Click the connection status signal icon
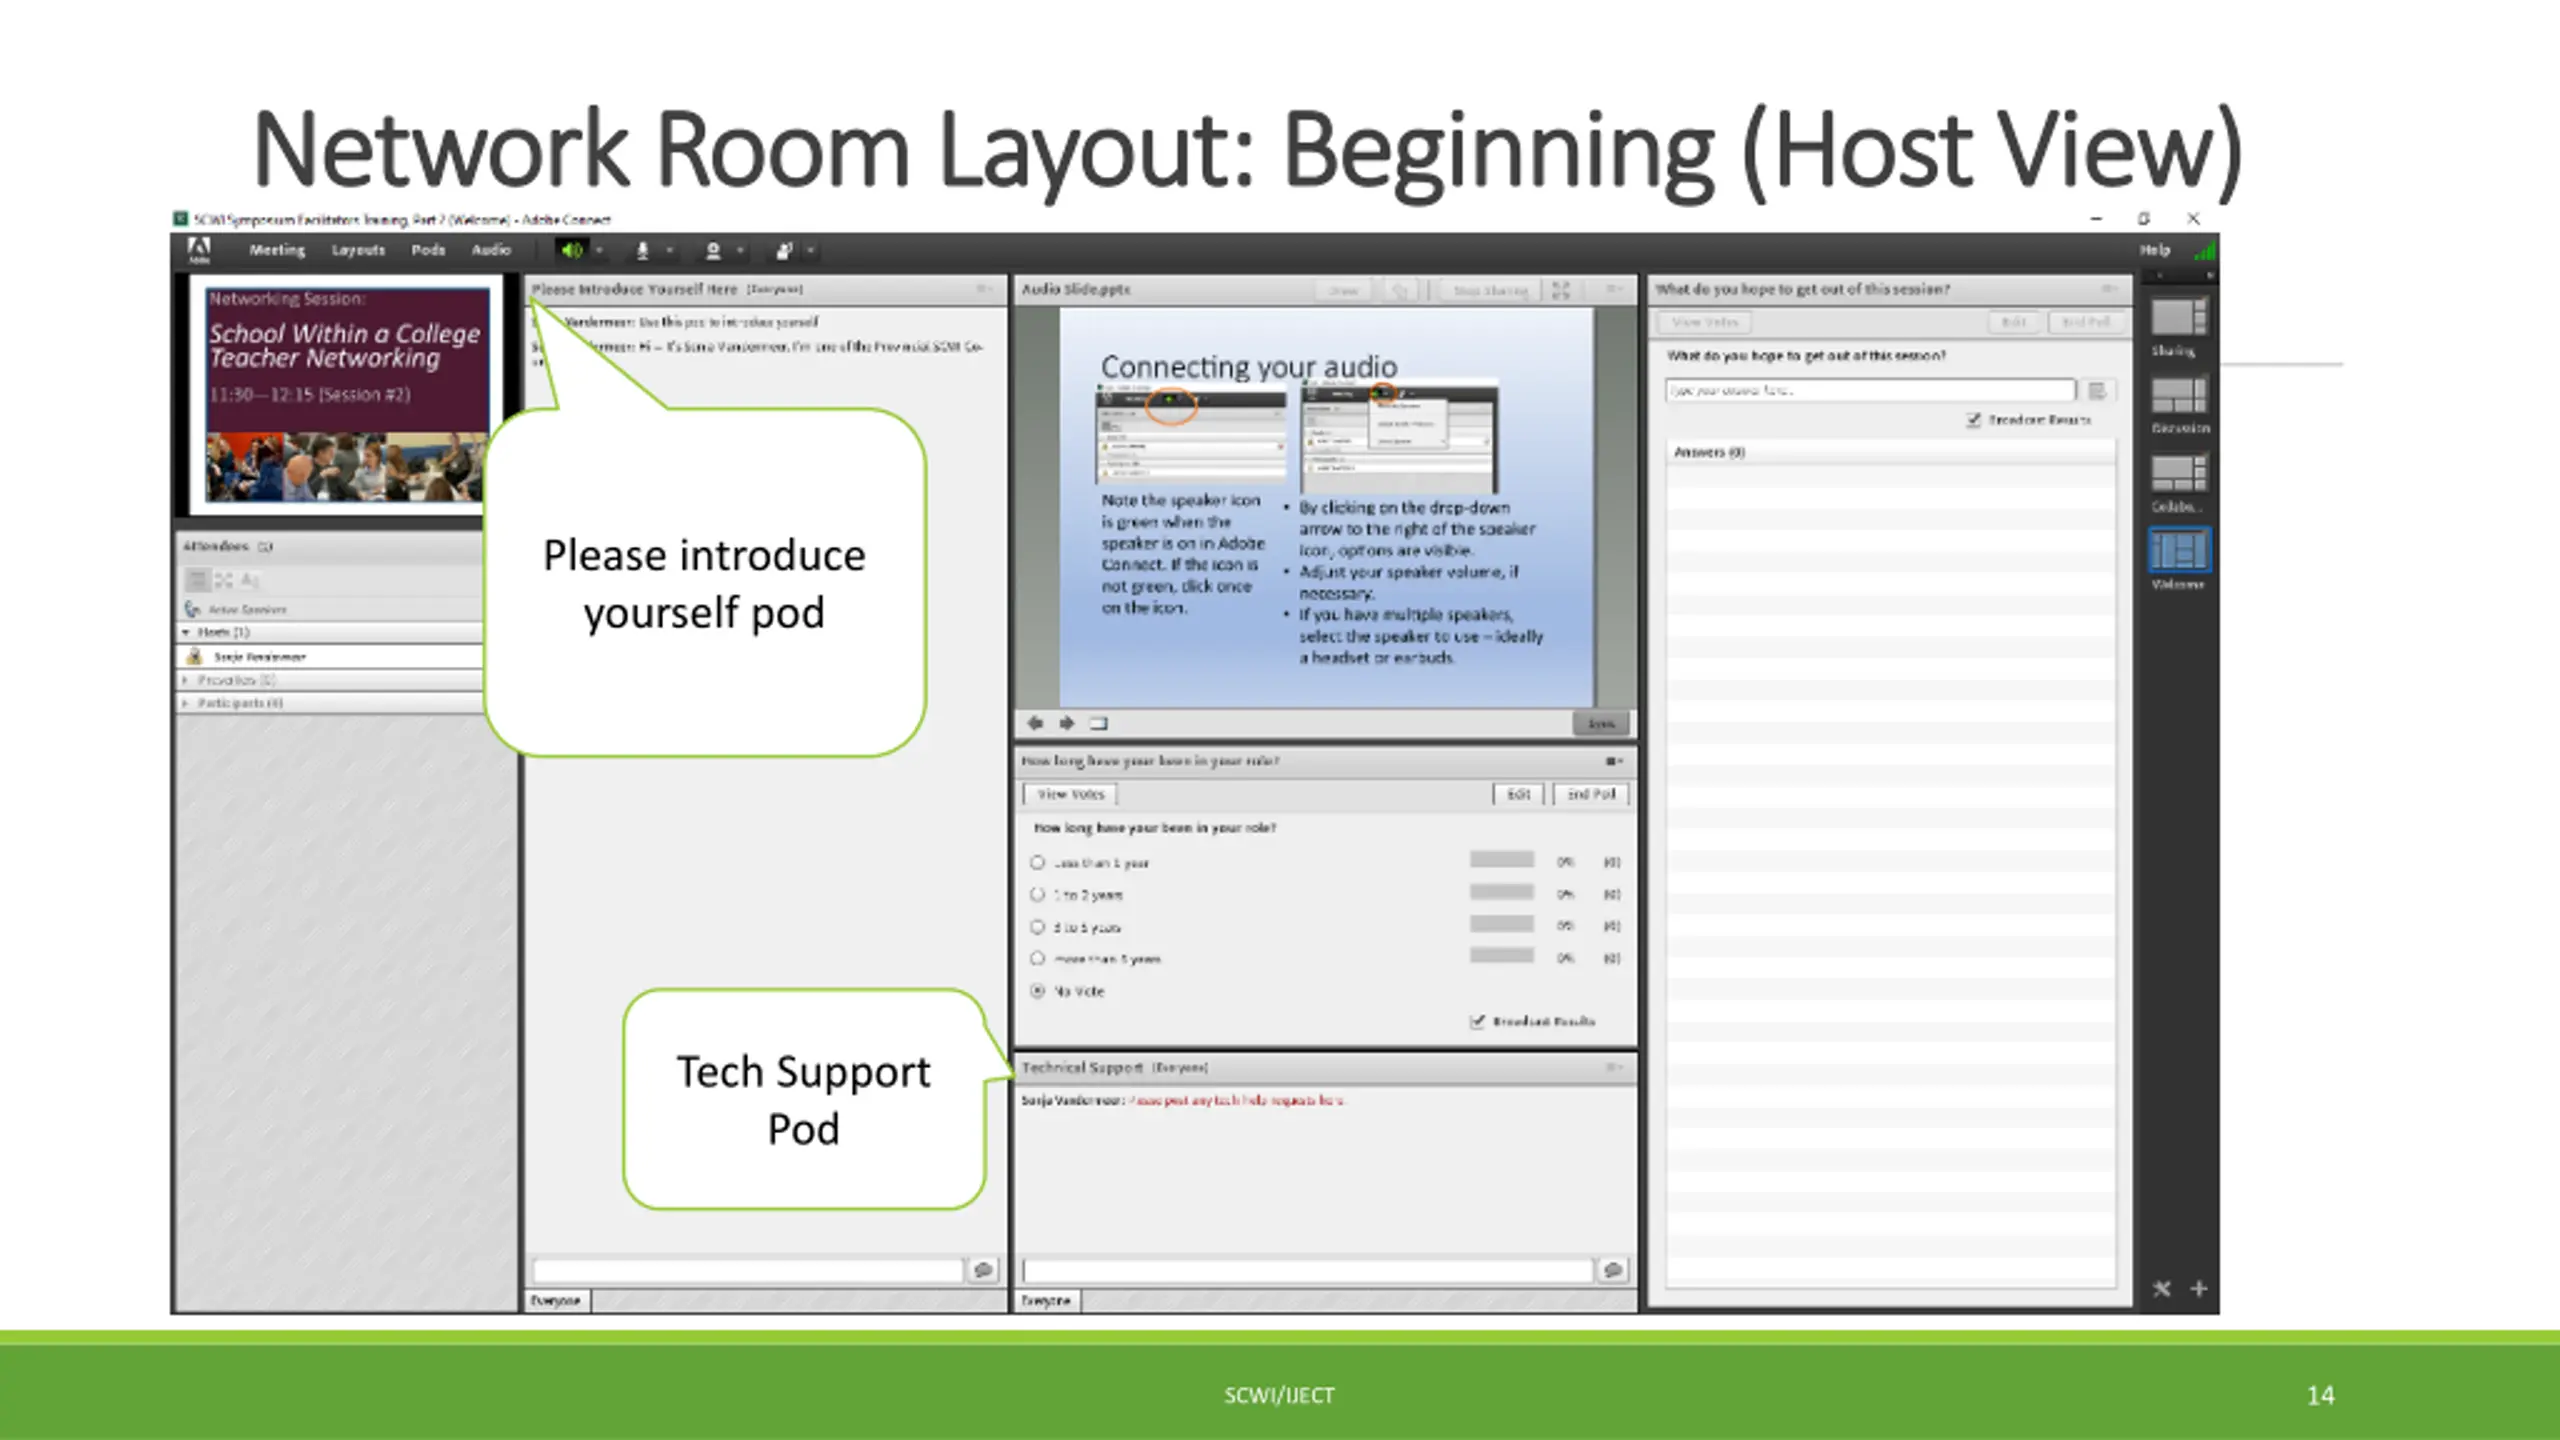Viewport: 2560px width, 1440px height. pyautogui.click(x=2203, y=250)
